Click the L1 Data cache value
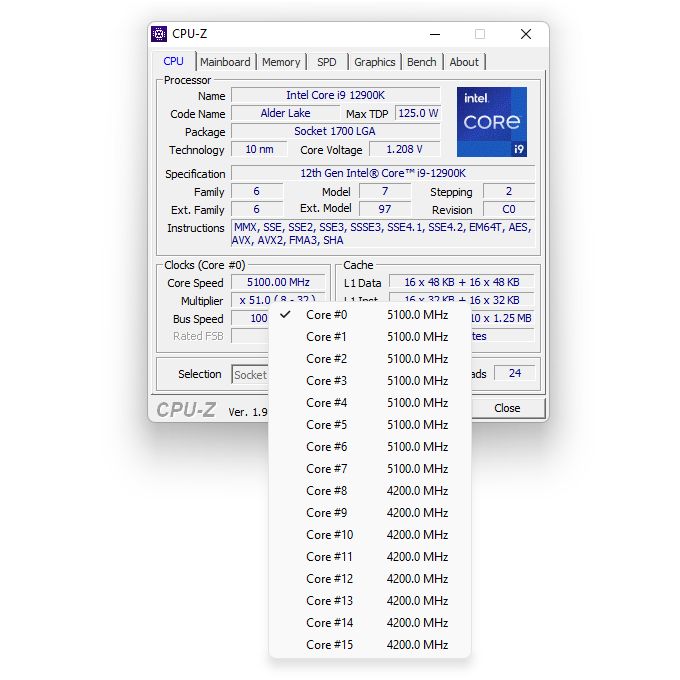This screenshot has height=680, width=680. (x=462, y=282)
